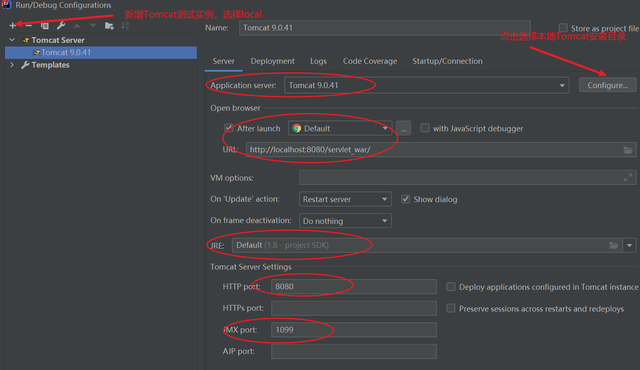Switch to the Server tab
Viewport: 640px width, 370px height.
click(223, 61)
